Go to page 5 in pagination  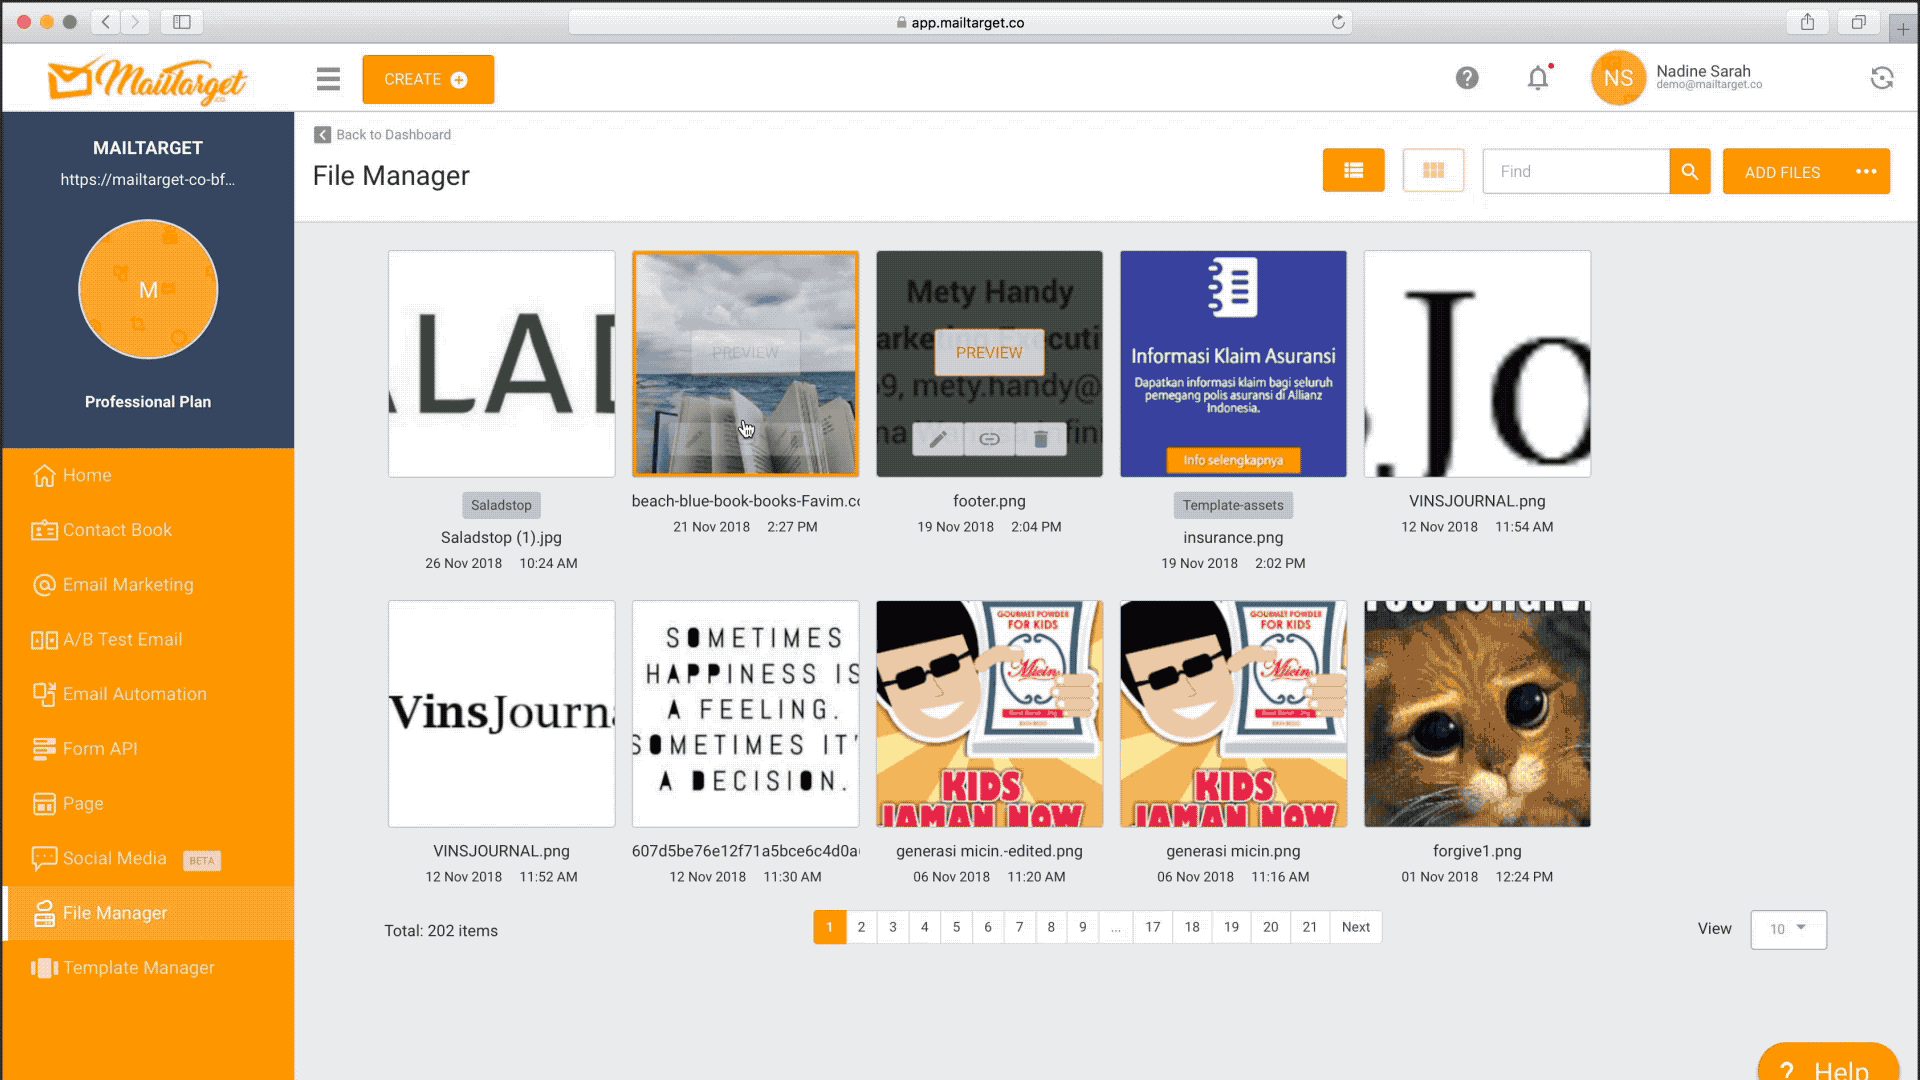click(x=956, y=927)
